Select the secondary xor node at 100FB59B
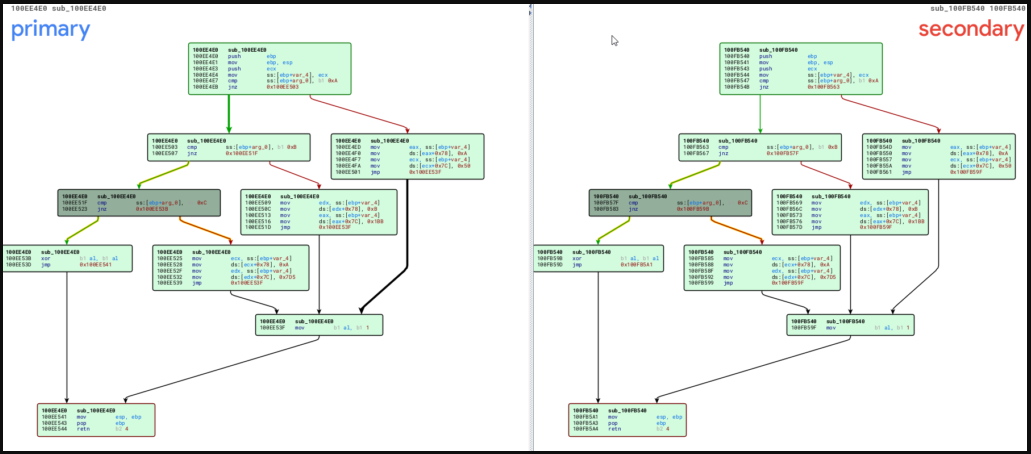Viewport: 1031px width, 454px height. [x=598, y=259]
